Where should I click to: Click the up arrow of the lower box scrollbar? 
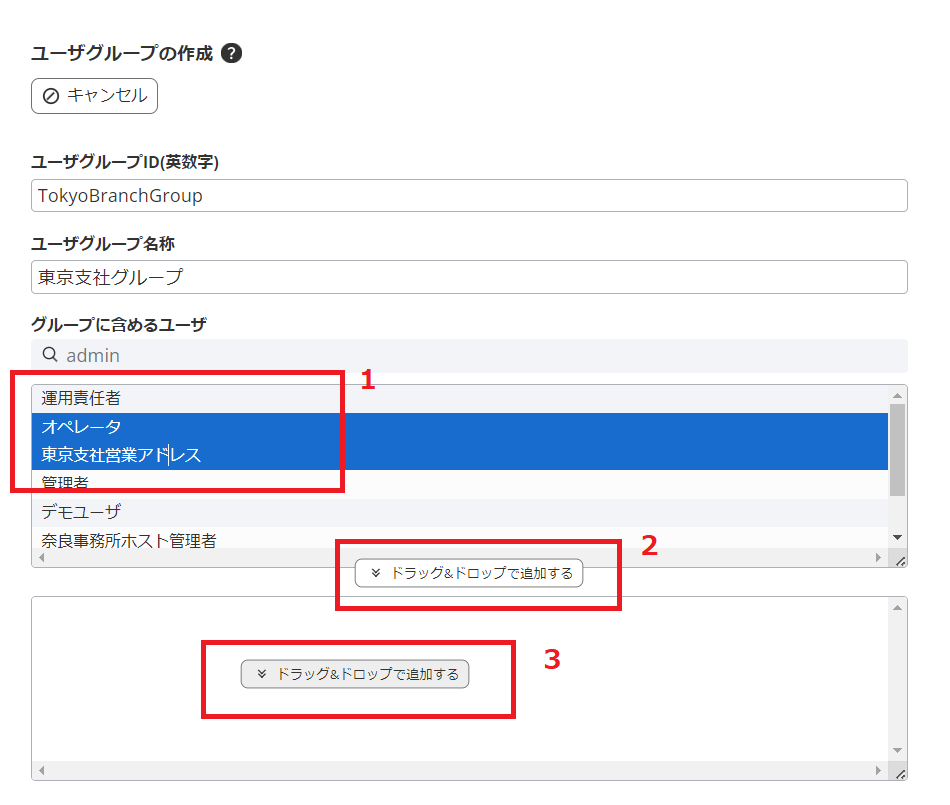[x=897, y=607]
